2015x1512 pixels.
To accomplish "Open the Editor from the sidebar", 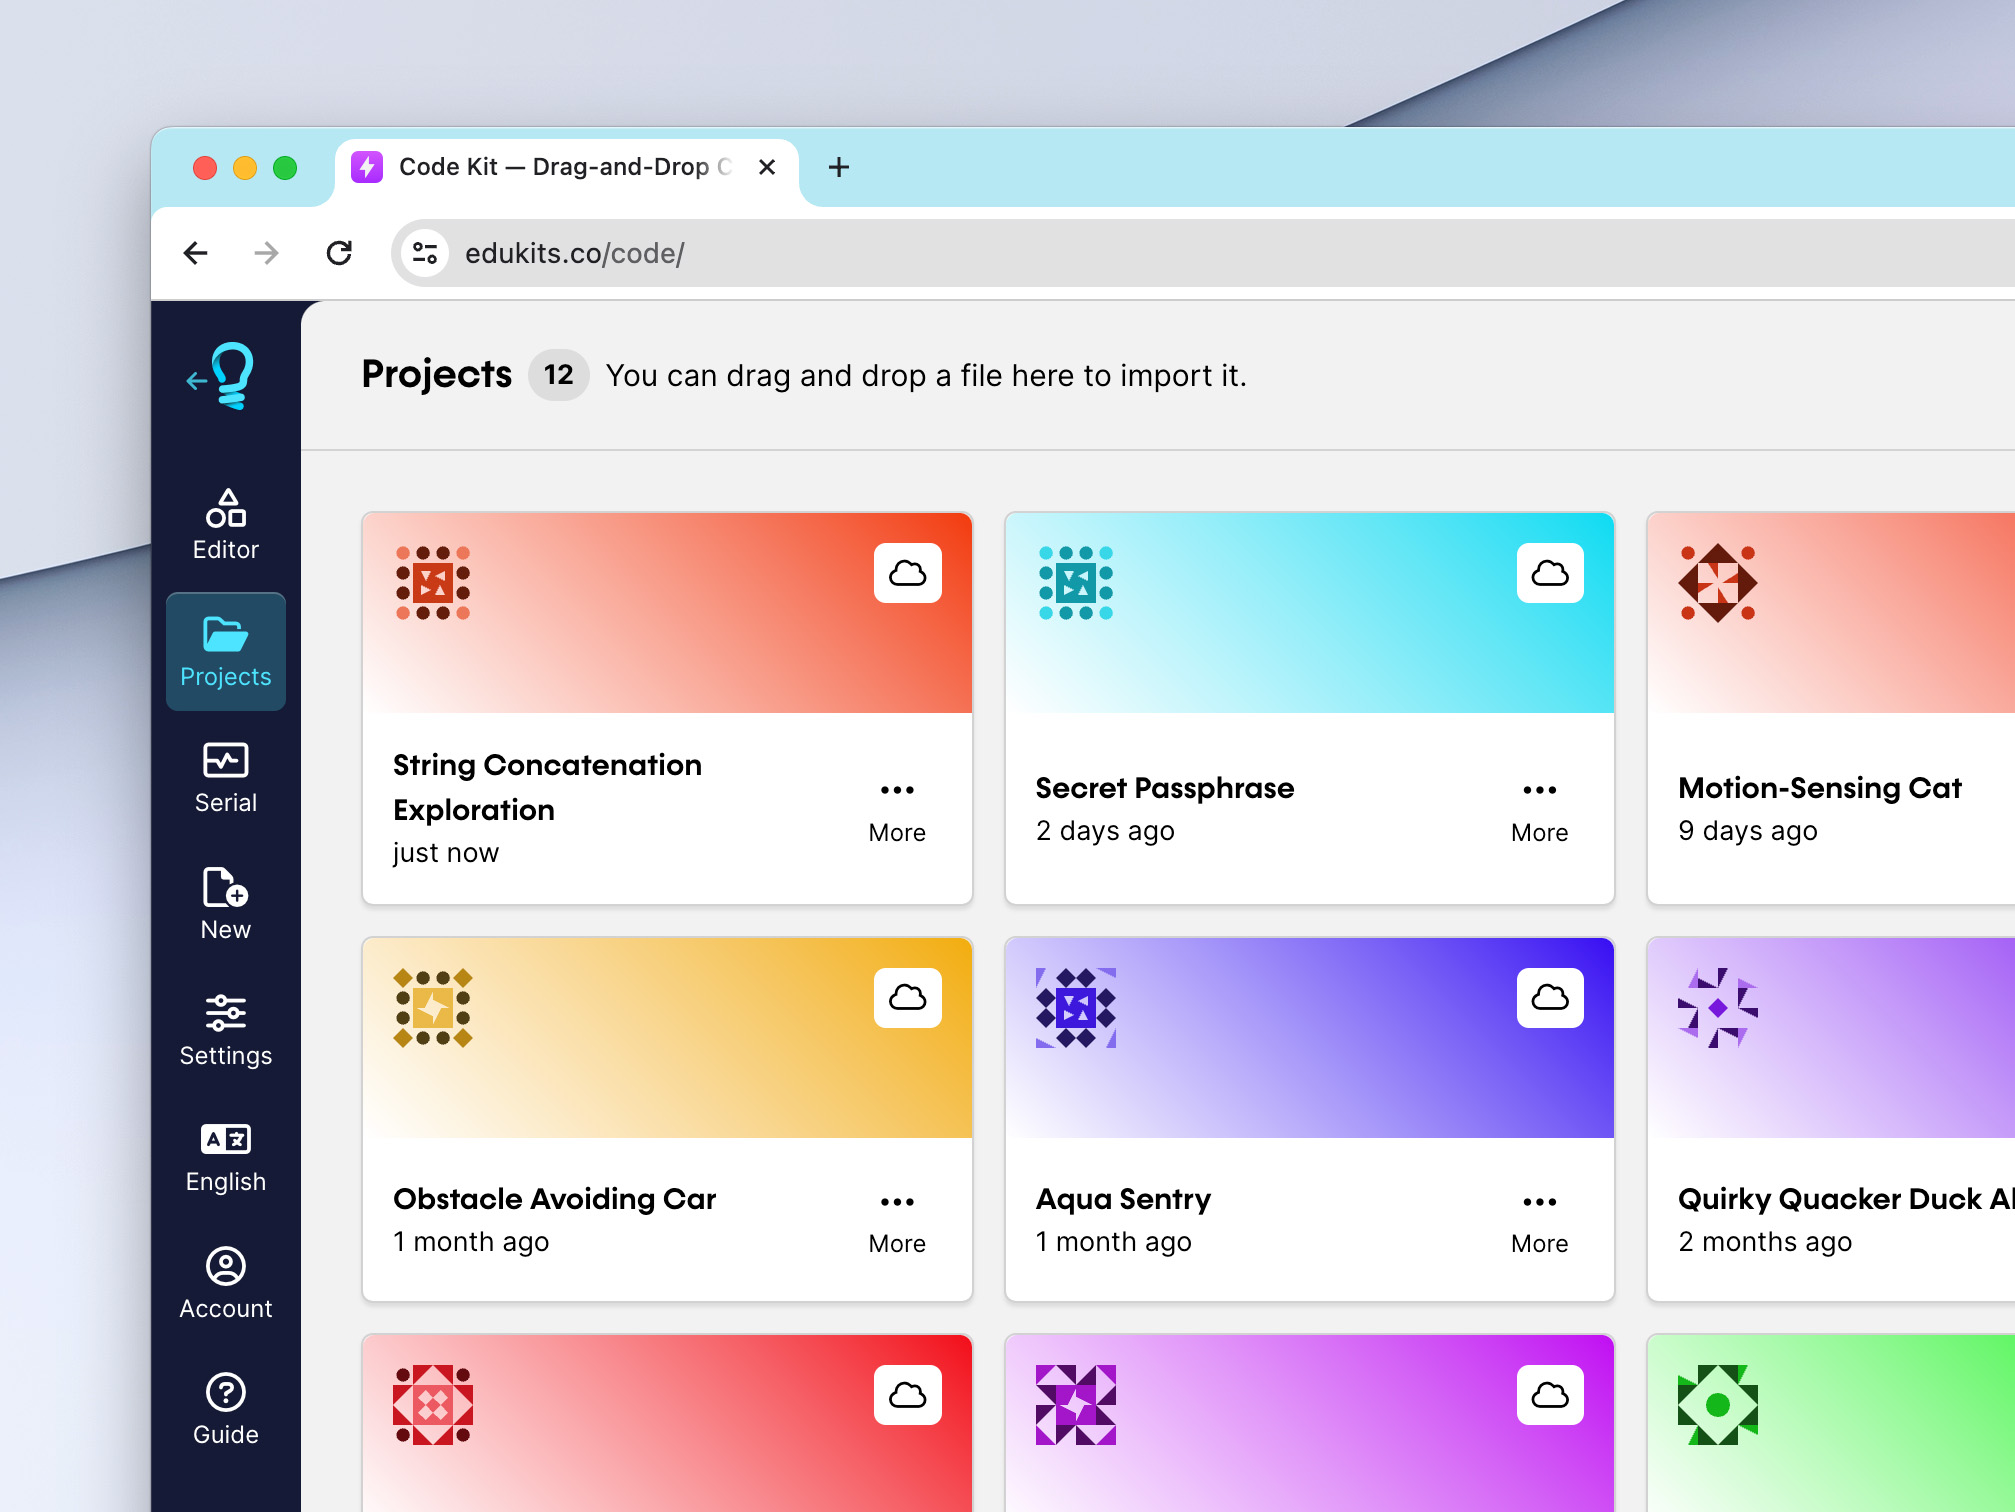I will [226, 520].
